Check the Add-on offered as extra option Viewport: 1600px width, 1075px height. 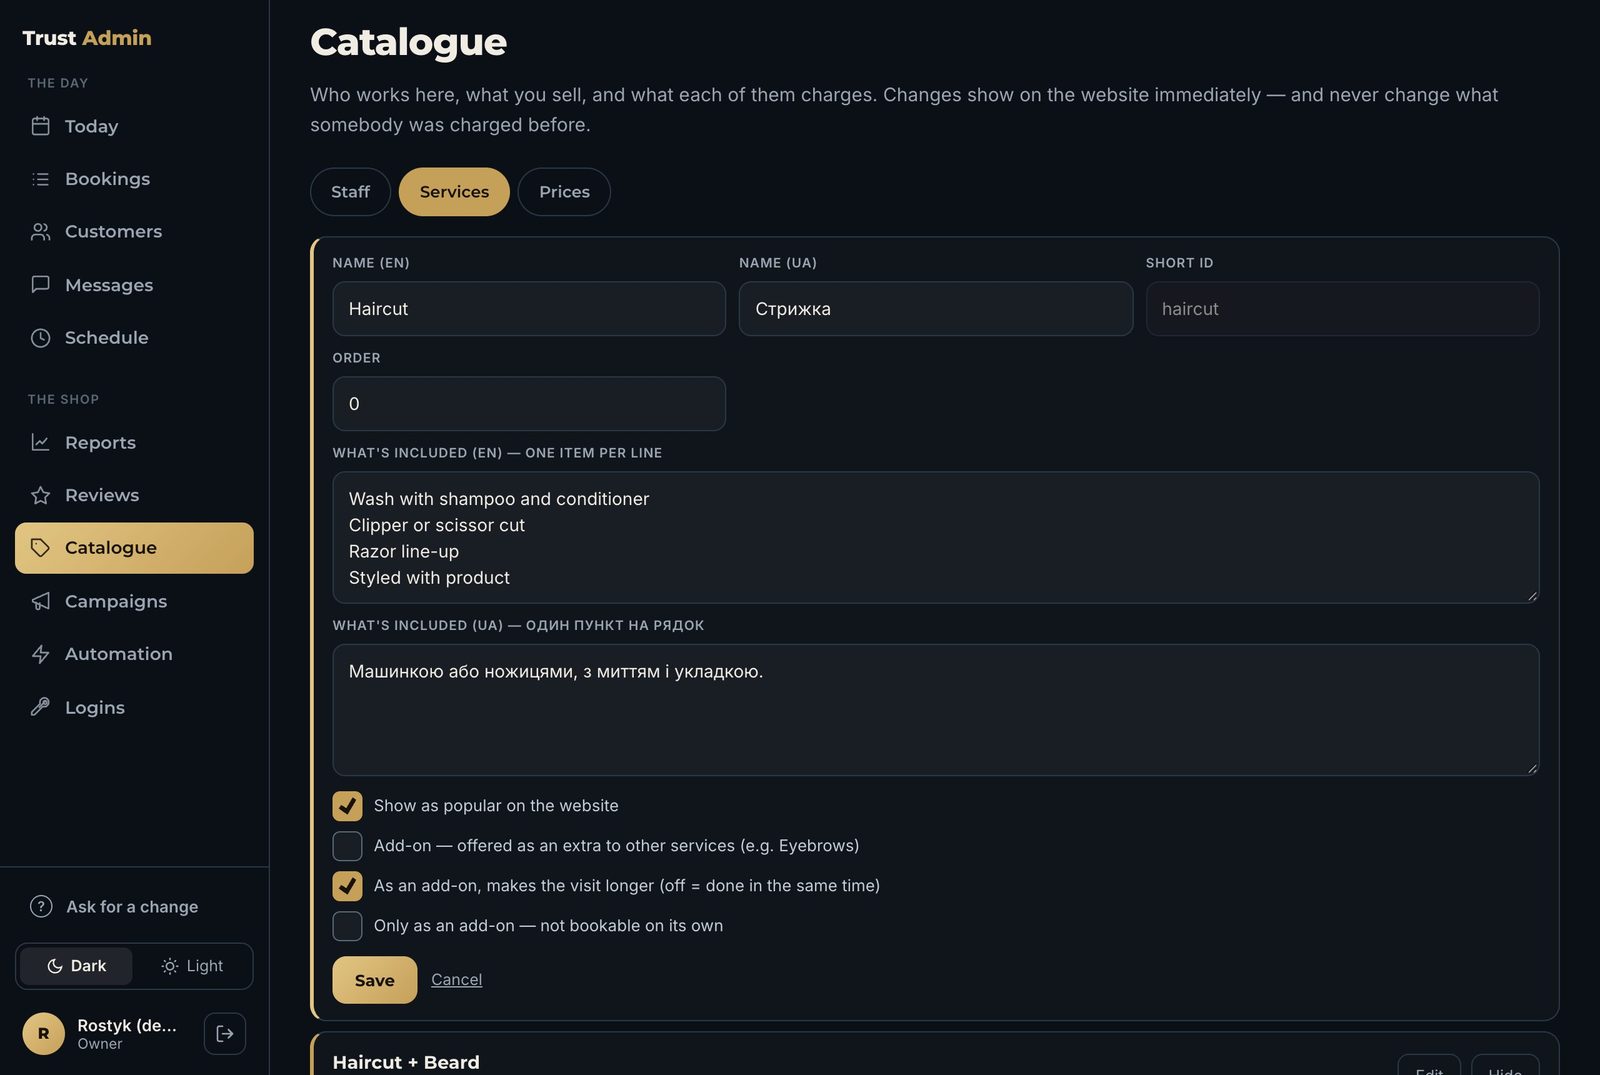(347, 846)
